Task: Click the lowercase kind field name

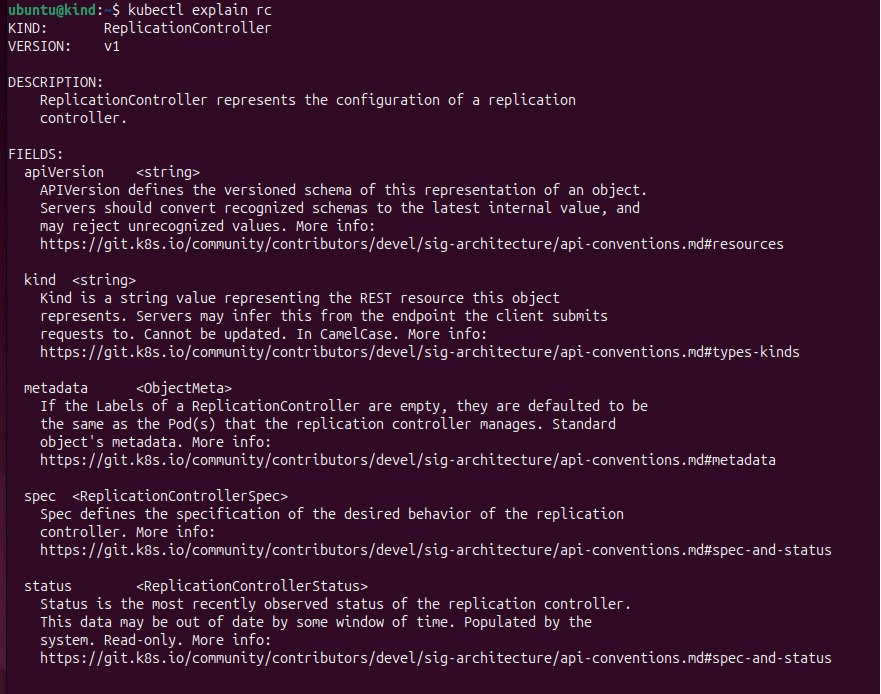Action: (40, 280)
